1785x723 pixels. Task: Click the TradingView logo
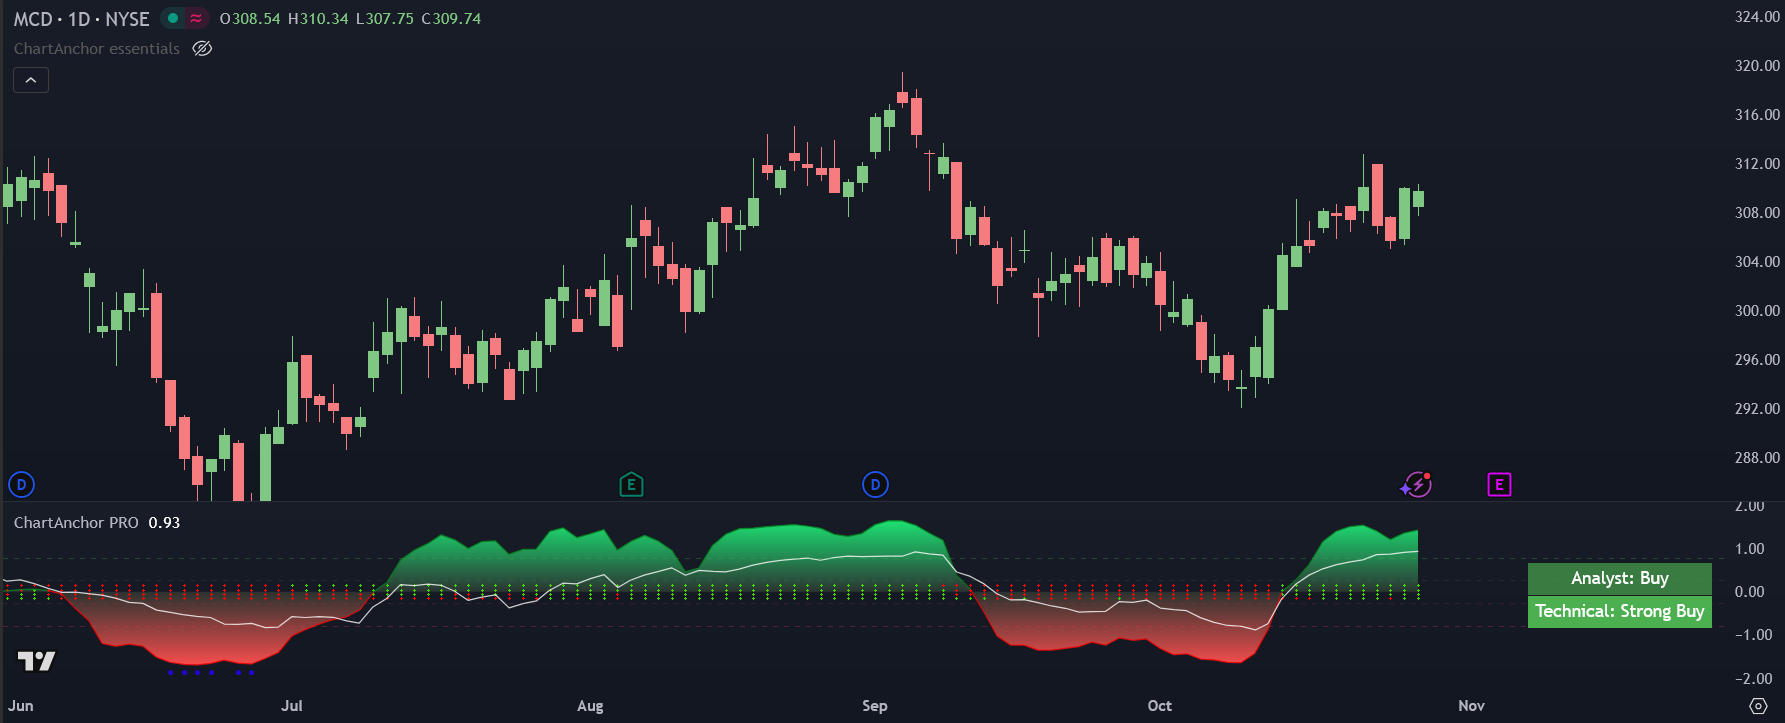(x=37, y=661)
